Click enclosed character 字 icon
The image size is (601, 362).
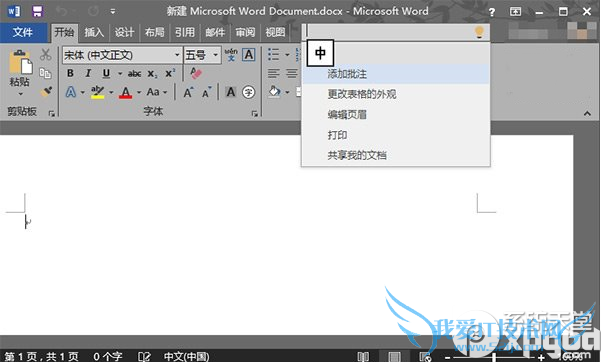pyautogui.click(x=248, y=92)
